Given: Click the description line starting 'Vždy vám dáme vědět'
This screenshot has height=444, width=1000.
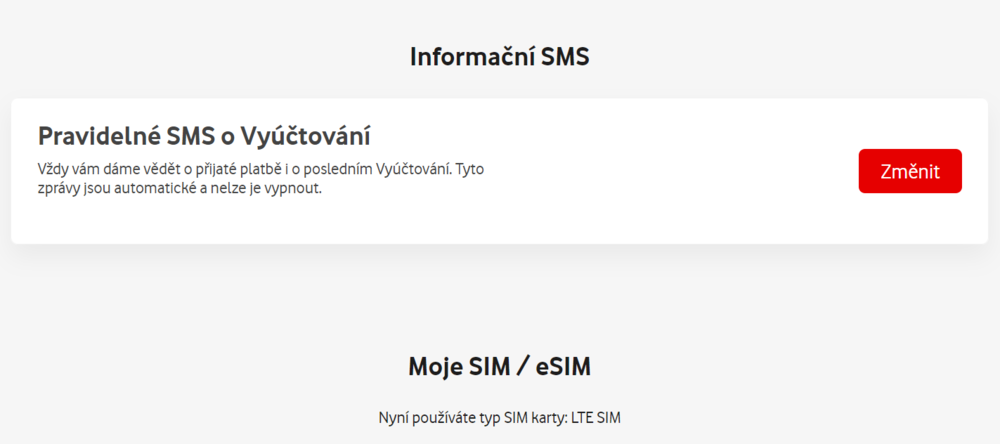Looking at the screenshot, I should click(260, 169).
